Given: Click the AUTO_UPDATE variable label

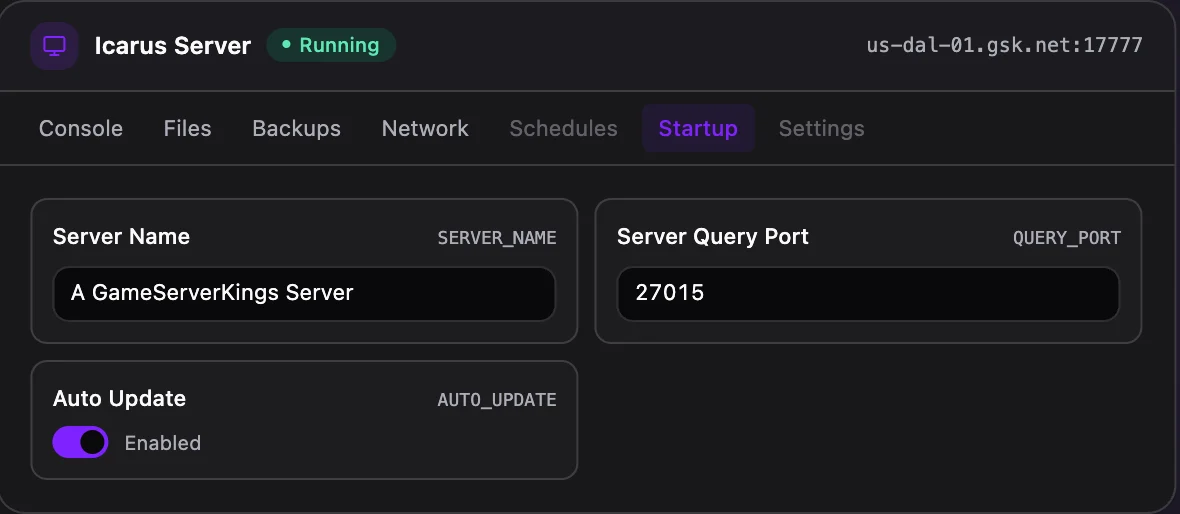Looking at the screenshot, I should 497,400.
